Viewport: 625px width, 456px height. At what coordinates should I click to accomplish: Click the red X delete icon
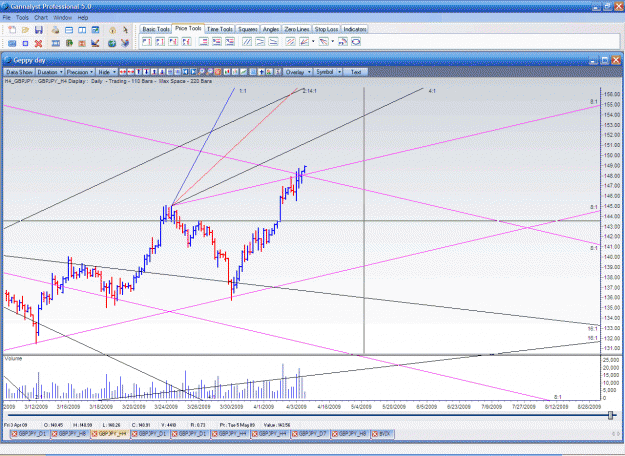pyautogui.click(x=38, y=43)
